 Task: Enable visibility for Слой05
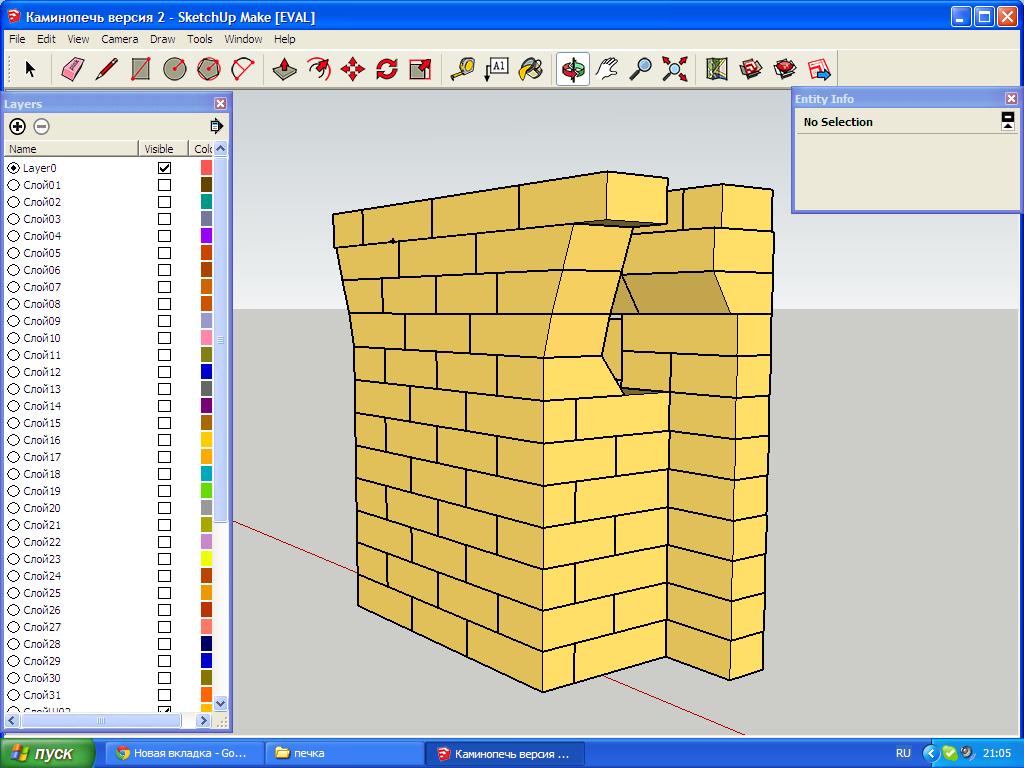[x=164, y=253]
